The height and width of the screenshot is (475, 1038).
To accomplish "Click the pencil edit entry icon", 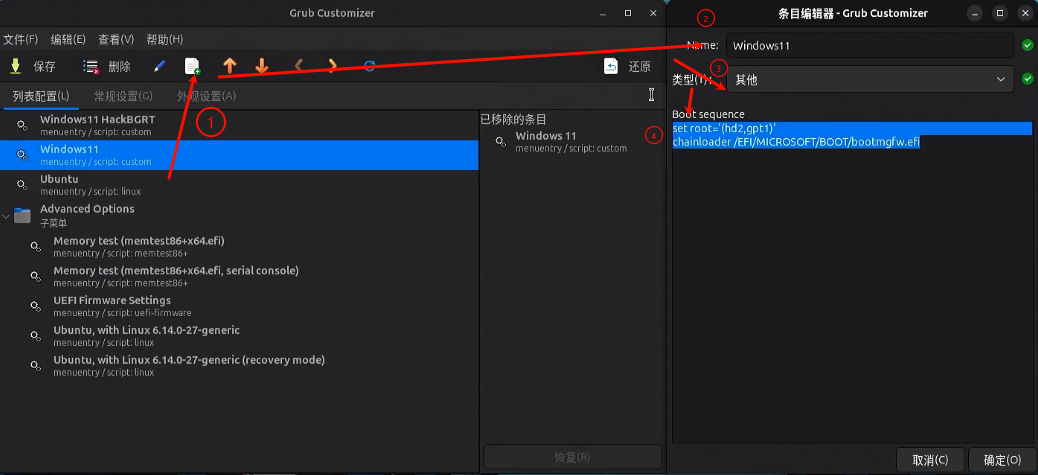I will (159, 67).
